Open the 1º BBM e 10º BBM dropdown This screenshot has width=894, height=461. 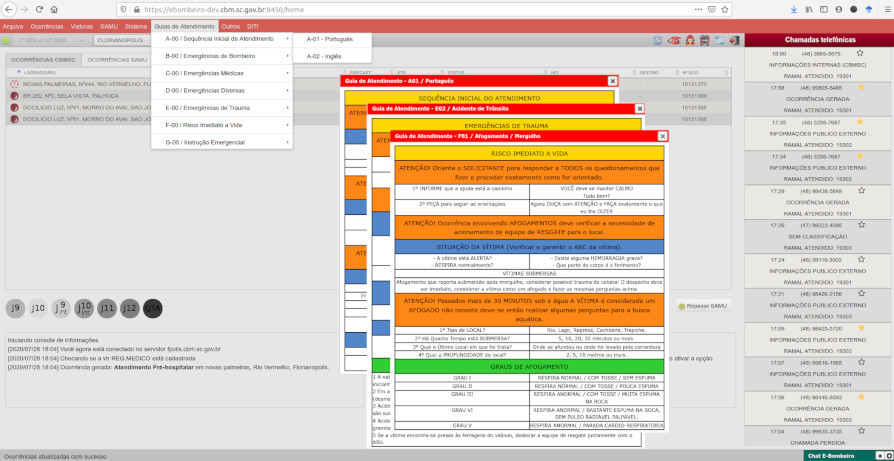pos(50,41)
